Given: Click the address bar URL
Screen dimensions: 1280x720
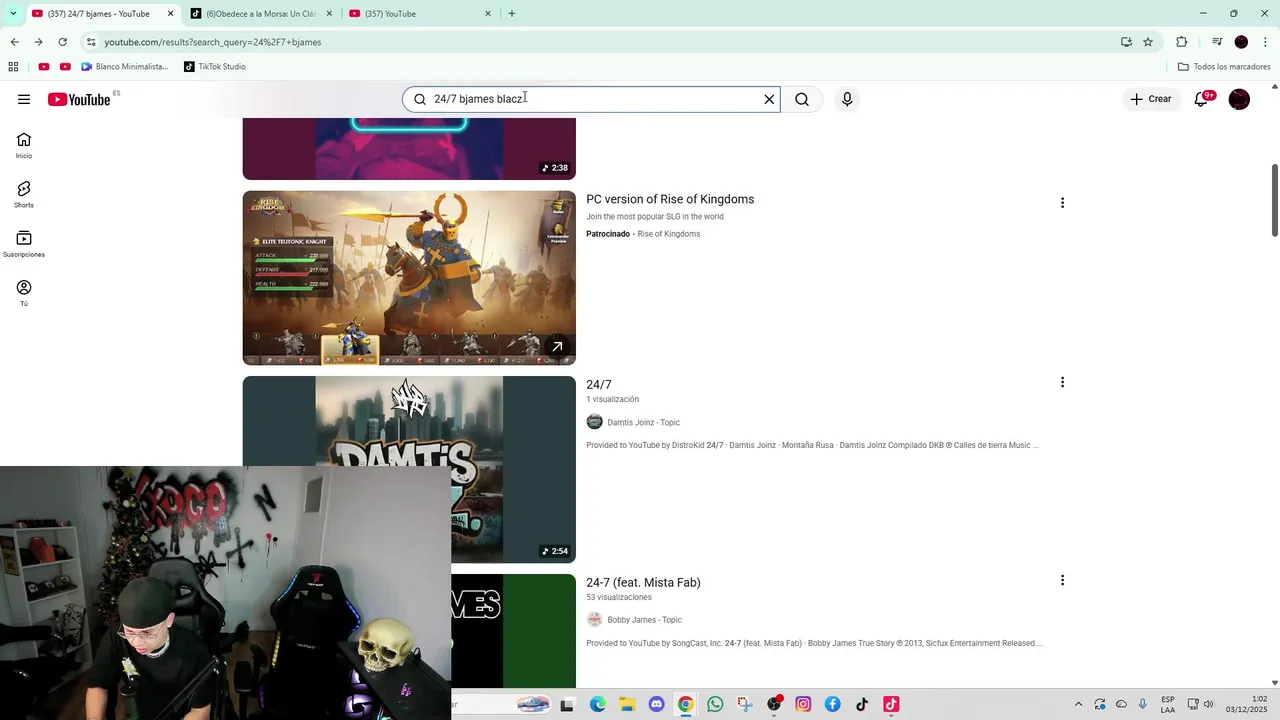Looking at the screenshot, I should pos(213,42).
